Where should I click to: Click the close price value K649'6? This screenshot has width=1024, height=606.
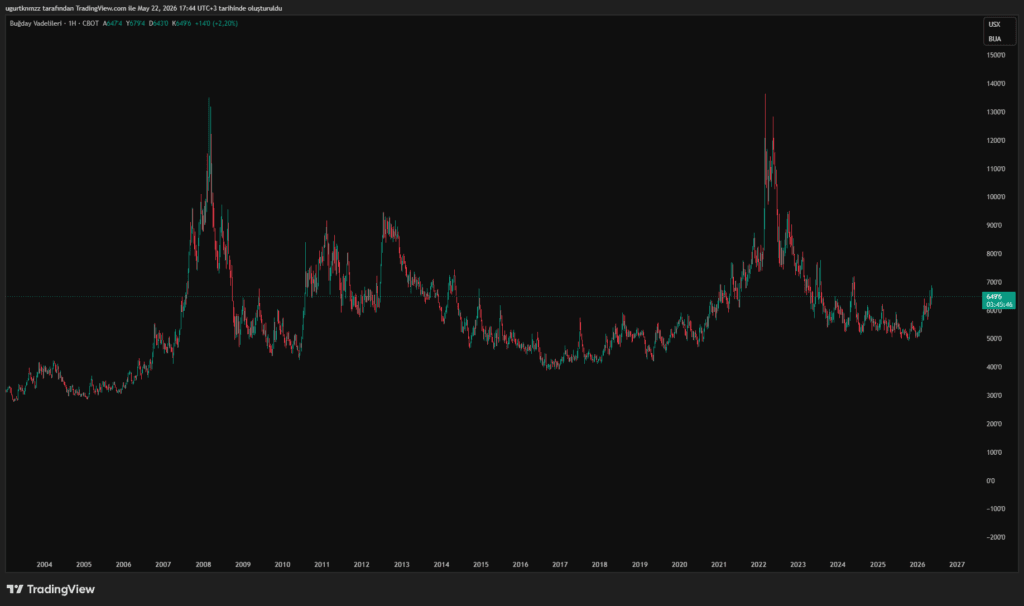pyautogui.click(x=182, y=24)
